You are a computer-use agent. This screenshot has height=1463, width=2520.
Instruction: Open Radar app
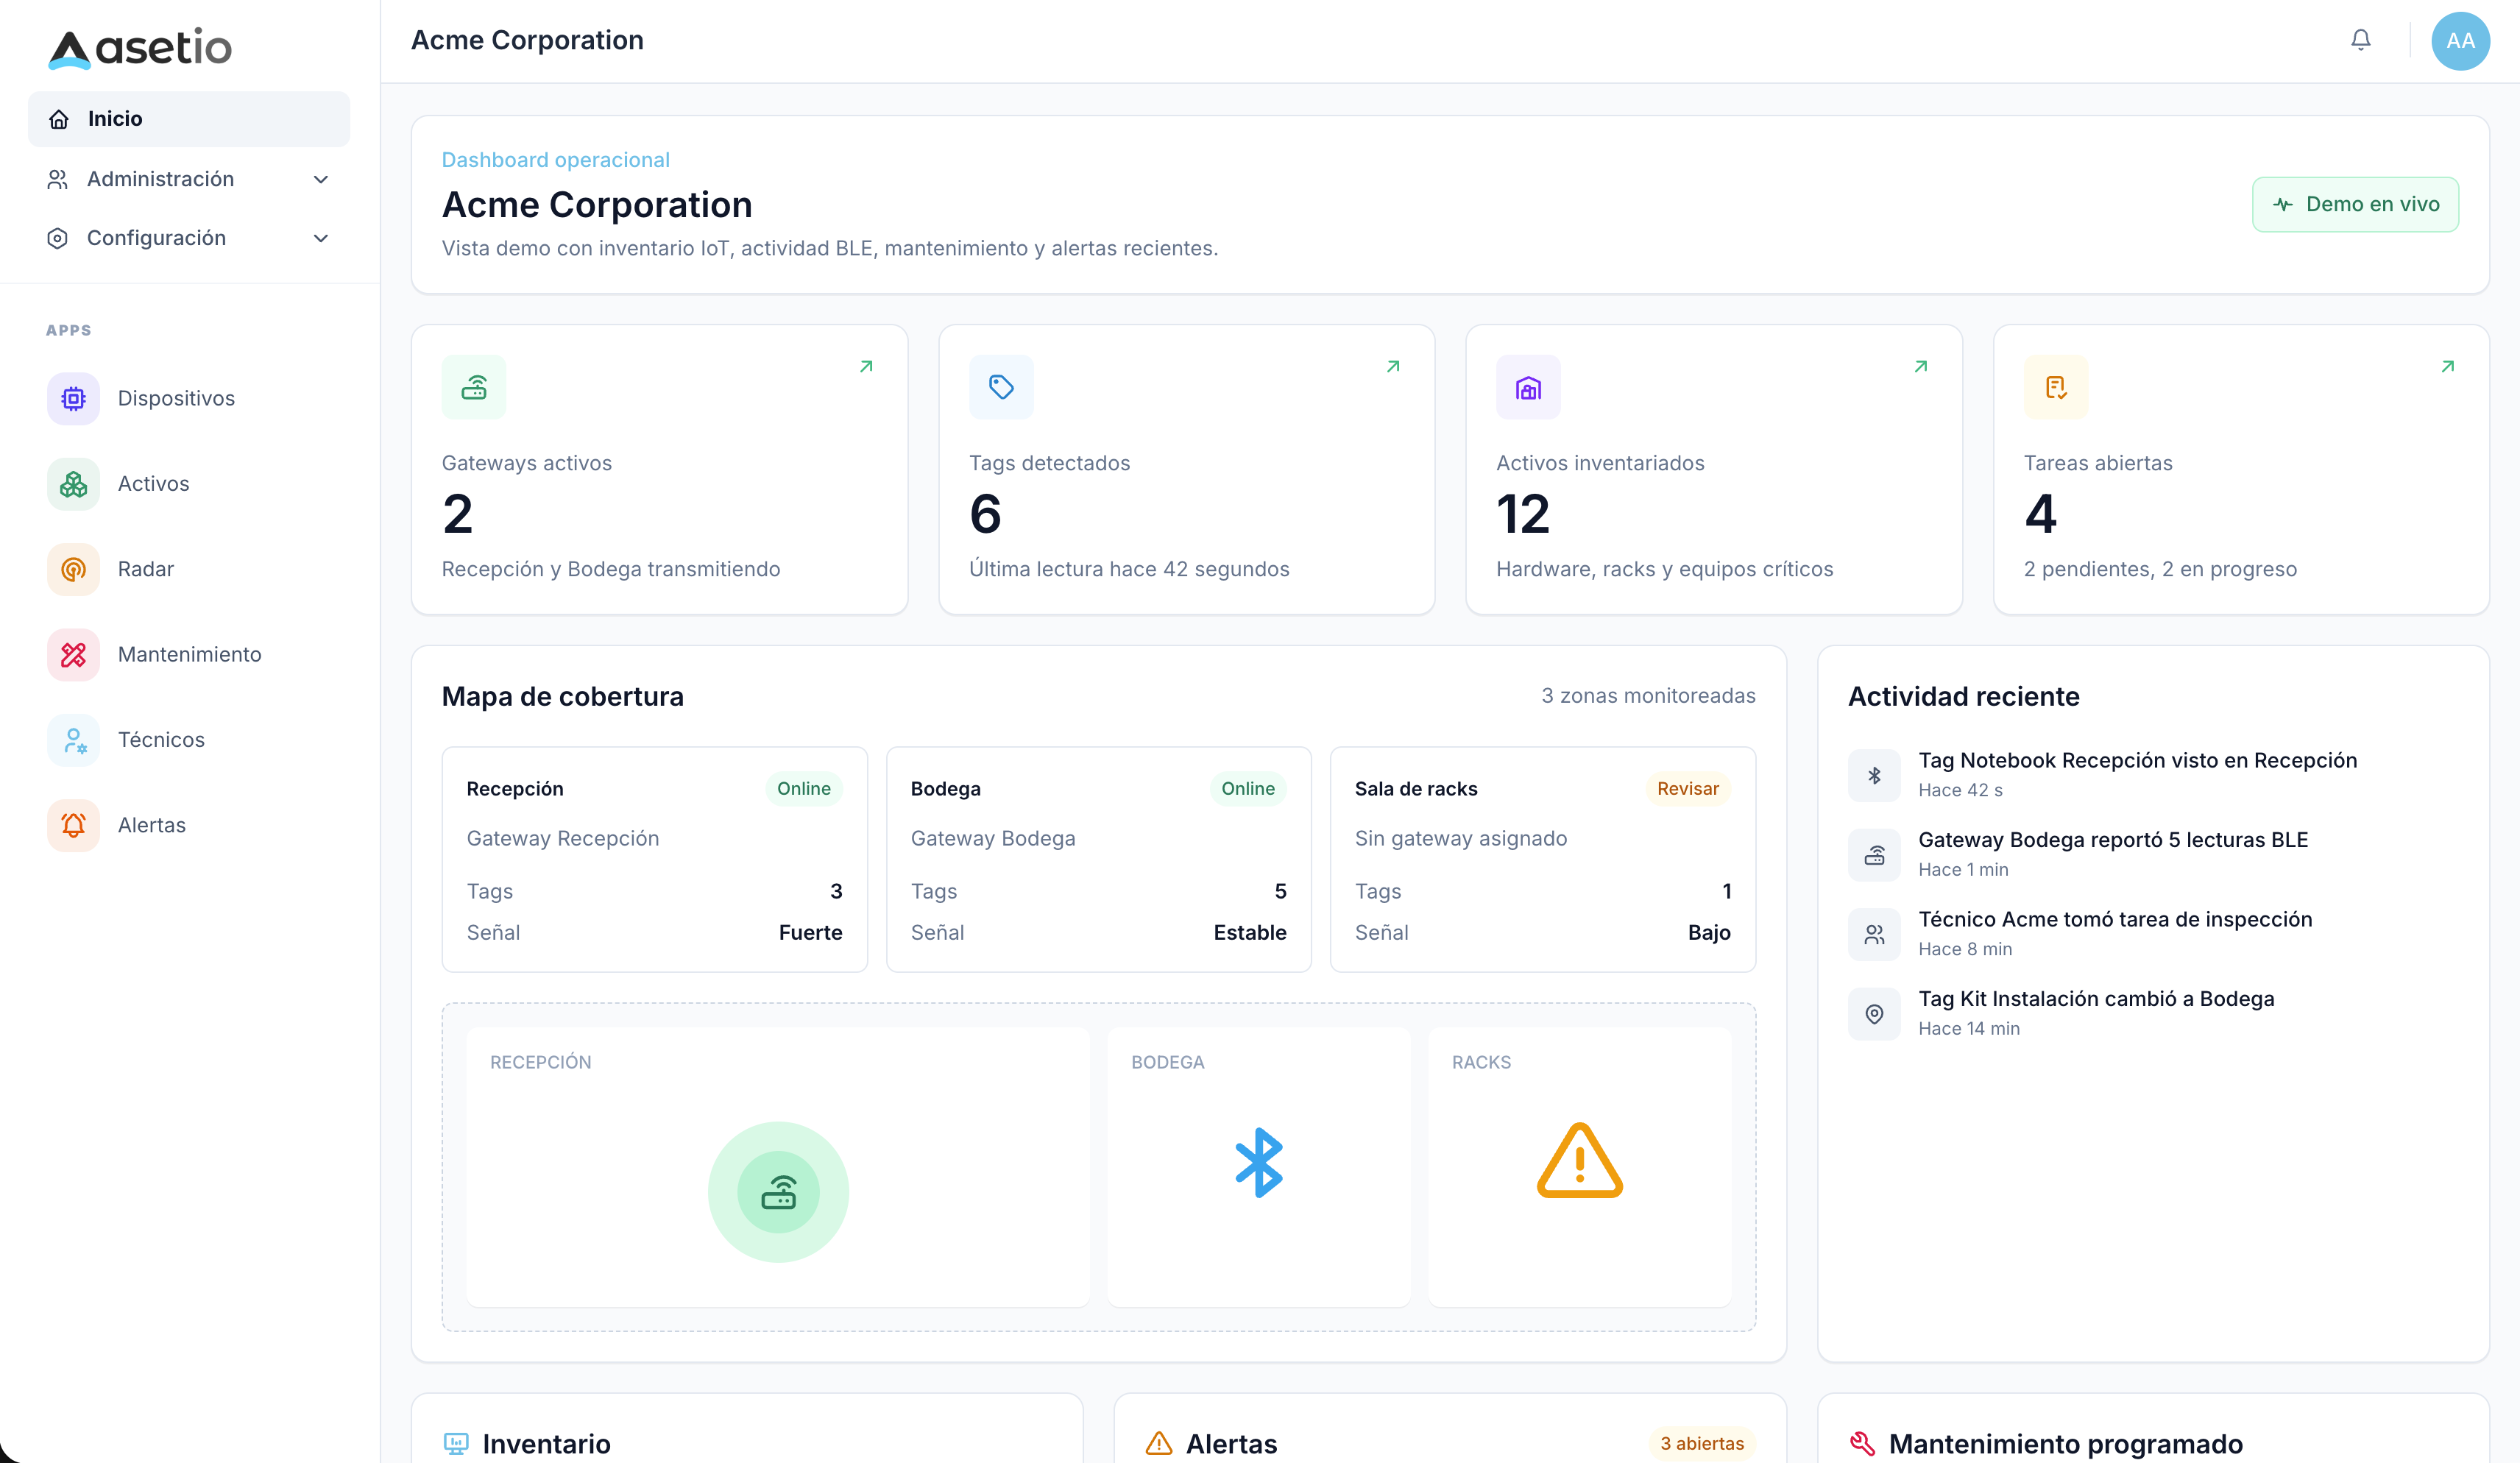coord(189,569)
